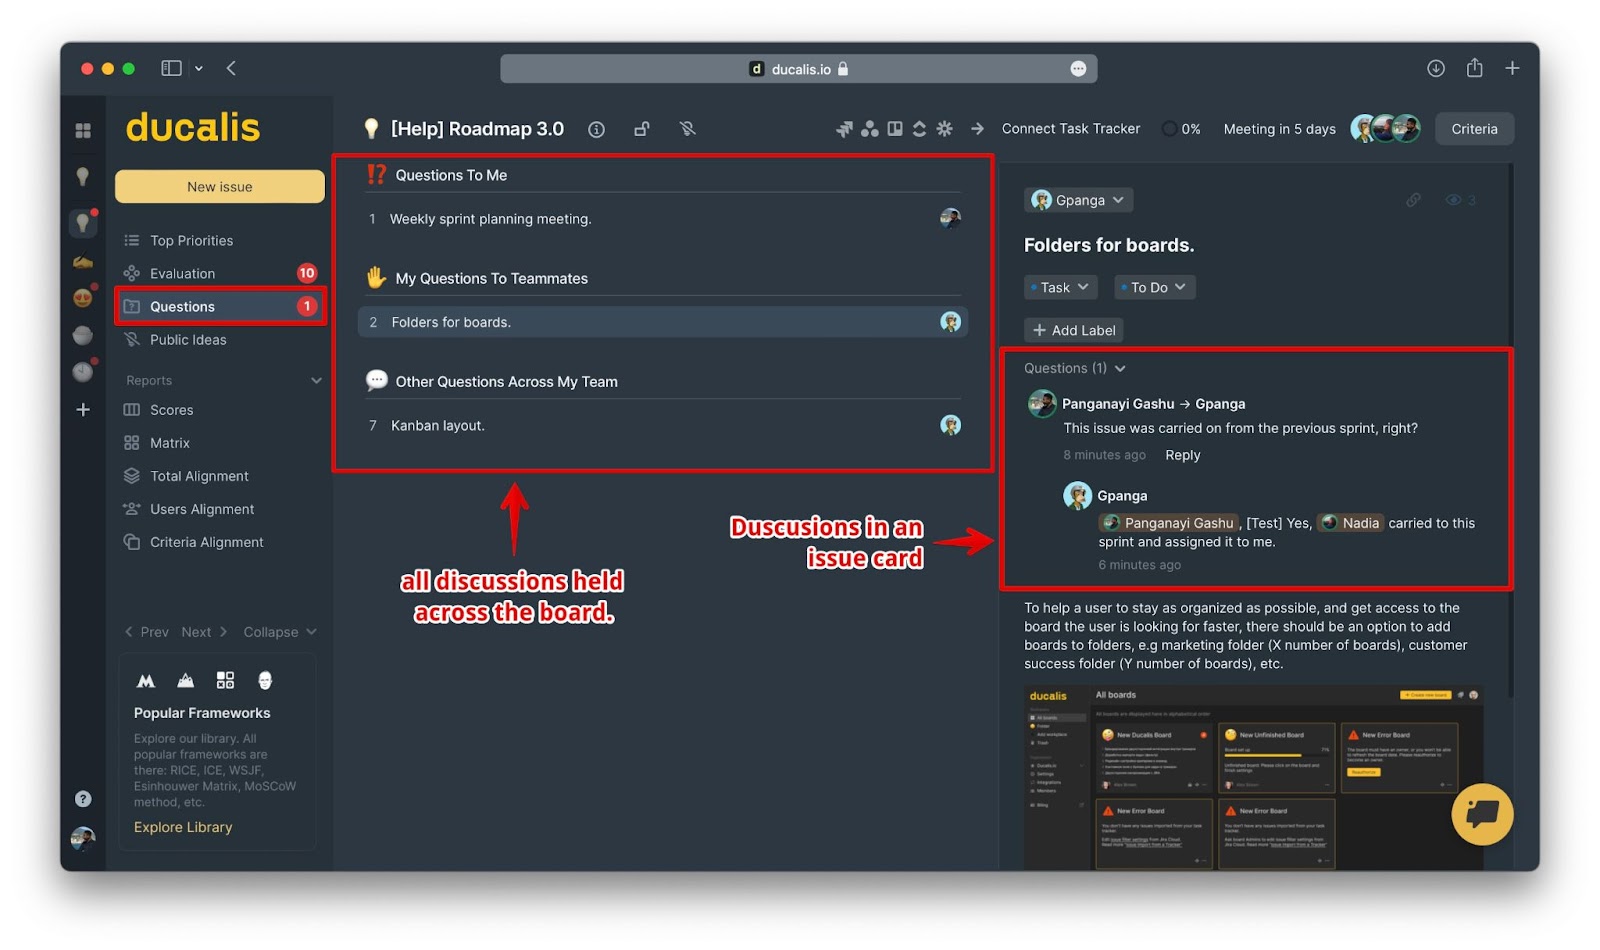1600x950 pixels.
Task: Select 'Folders for boards.' question row
Action: (662, 322)
